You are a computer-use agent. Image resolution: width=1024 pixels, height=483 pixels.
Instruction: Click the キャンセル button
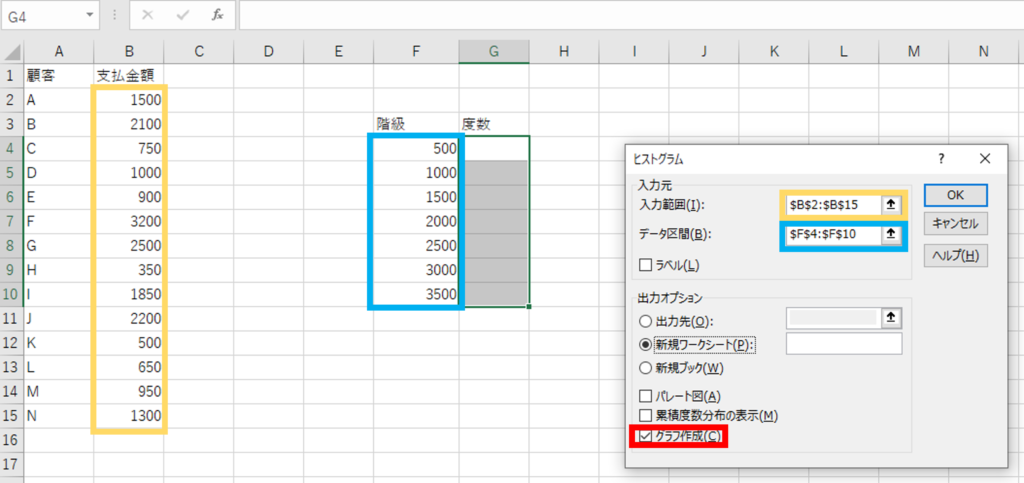(955, 223)
